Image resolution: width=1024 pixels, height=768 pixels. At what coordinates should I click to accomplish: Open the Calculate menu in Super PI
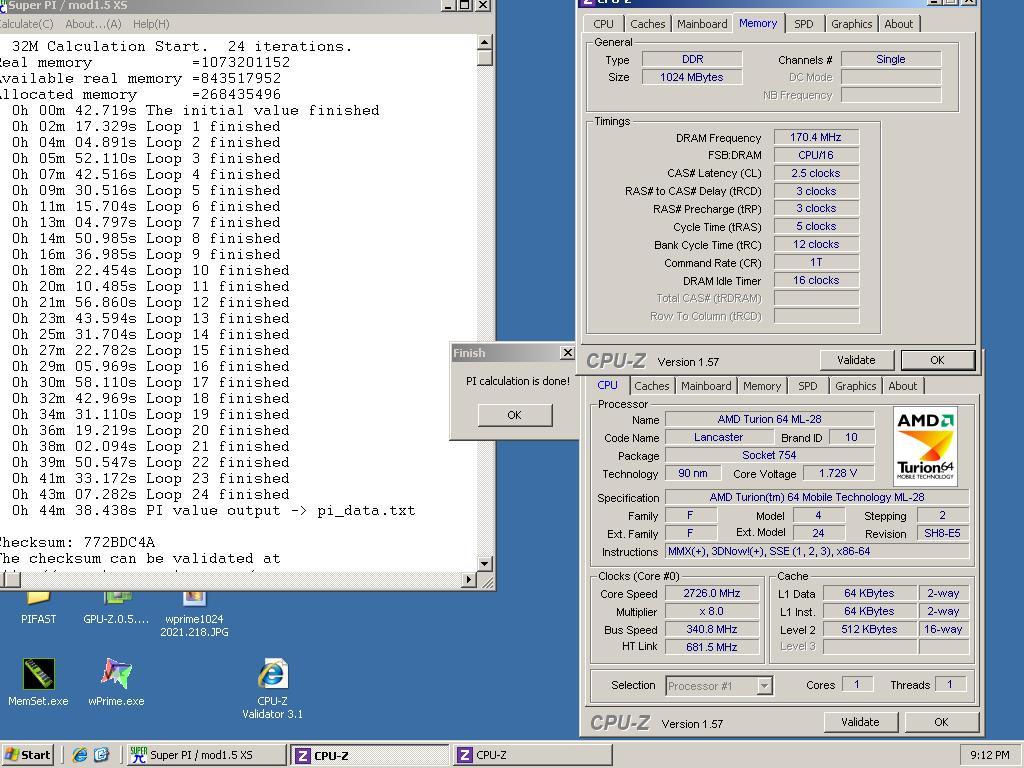(26, 24)
